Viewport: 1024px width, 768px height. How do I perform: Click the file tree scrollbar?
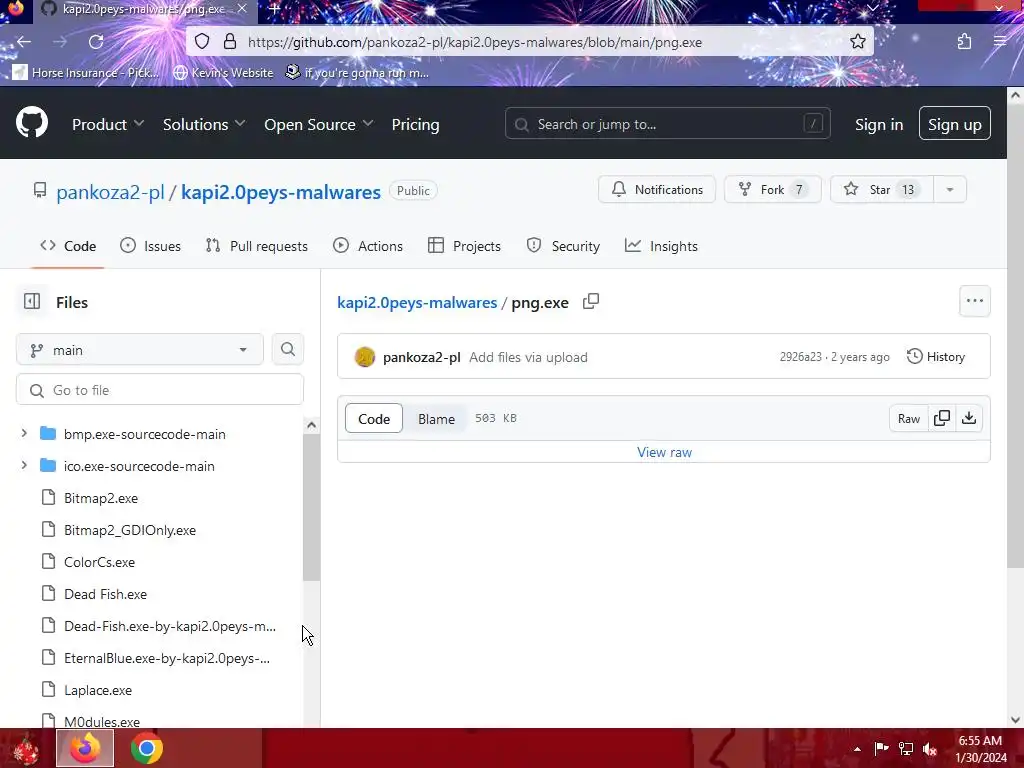(x=312, y=506)
